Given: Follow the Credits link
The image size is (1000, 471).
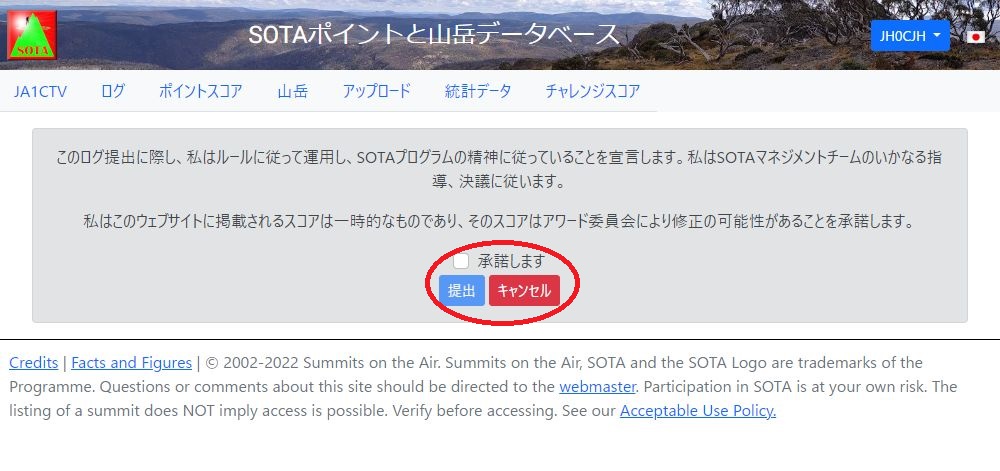Looking at the screenshot, I should (x=33, y=363).
